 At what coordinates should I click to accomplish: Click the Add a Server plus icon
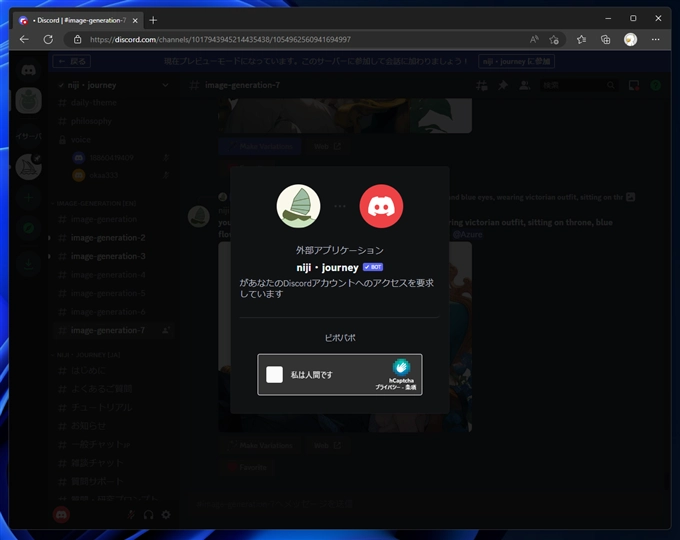(x=29, y=198)
